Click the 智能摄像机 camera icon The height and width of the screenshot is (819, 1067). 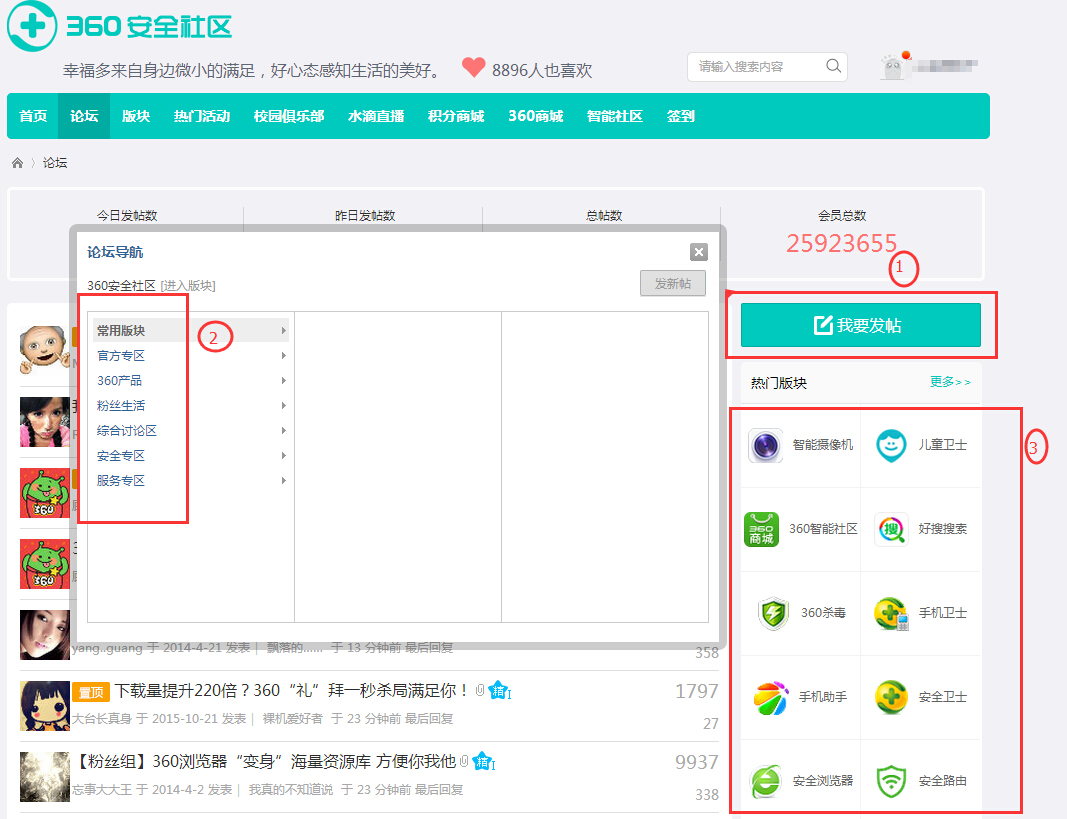[765, 445]
